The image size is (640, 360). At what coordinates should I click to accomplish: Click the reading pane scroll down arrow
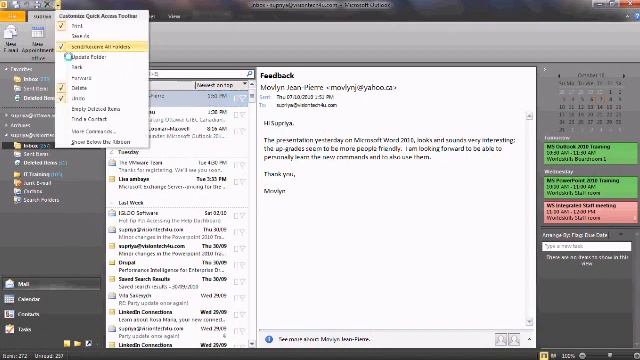[529, 322]
